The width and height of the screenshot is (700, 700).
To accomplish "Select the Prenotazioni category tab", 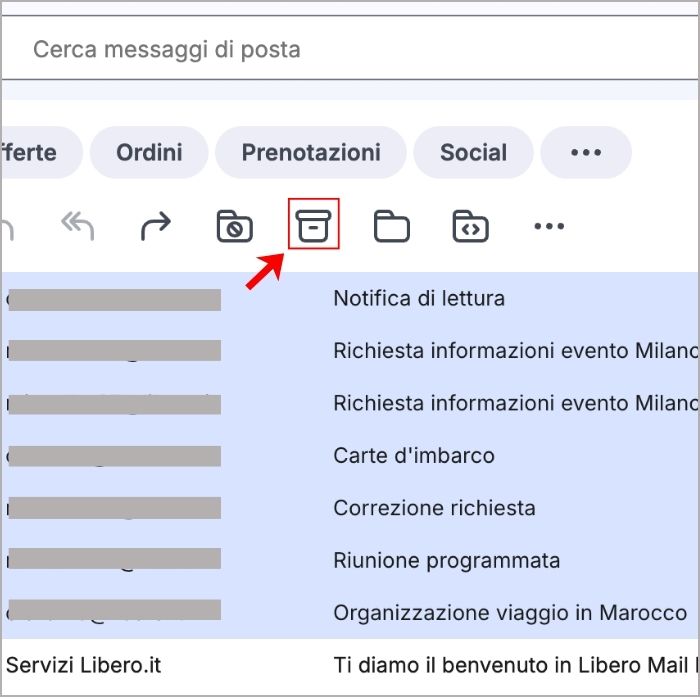I will coord(311,152).
